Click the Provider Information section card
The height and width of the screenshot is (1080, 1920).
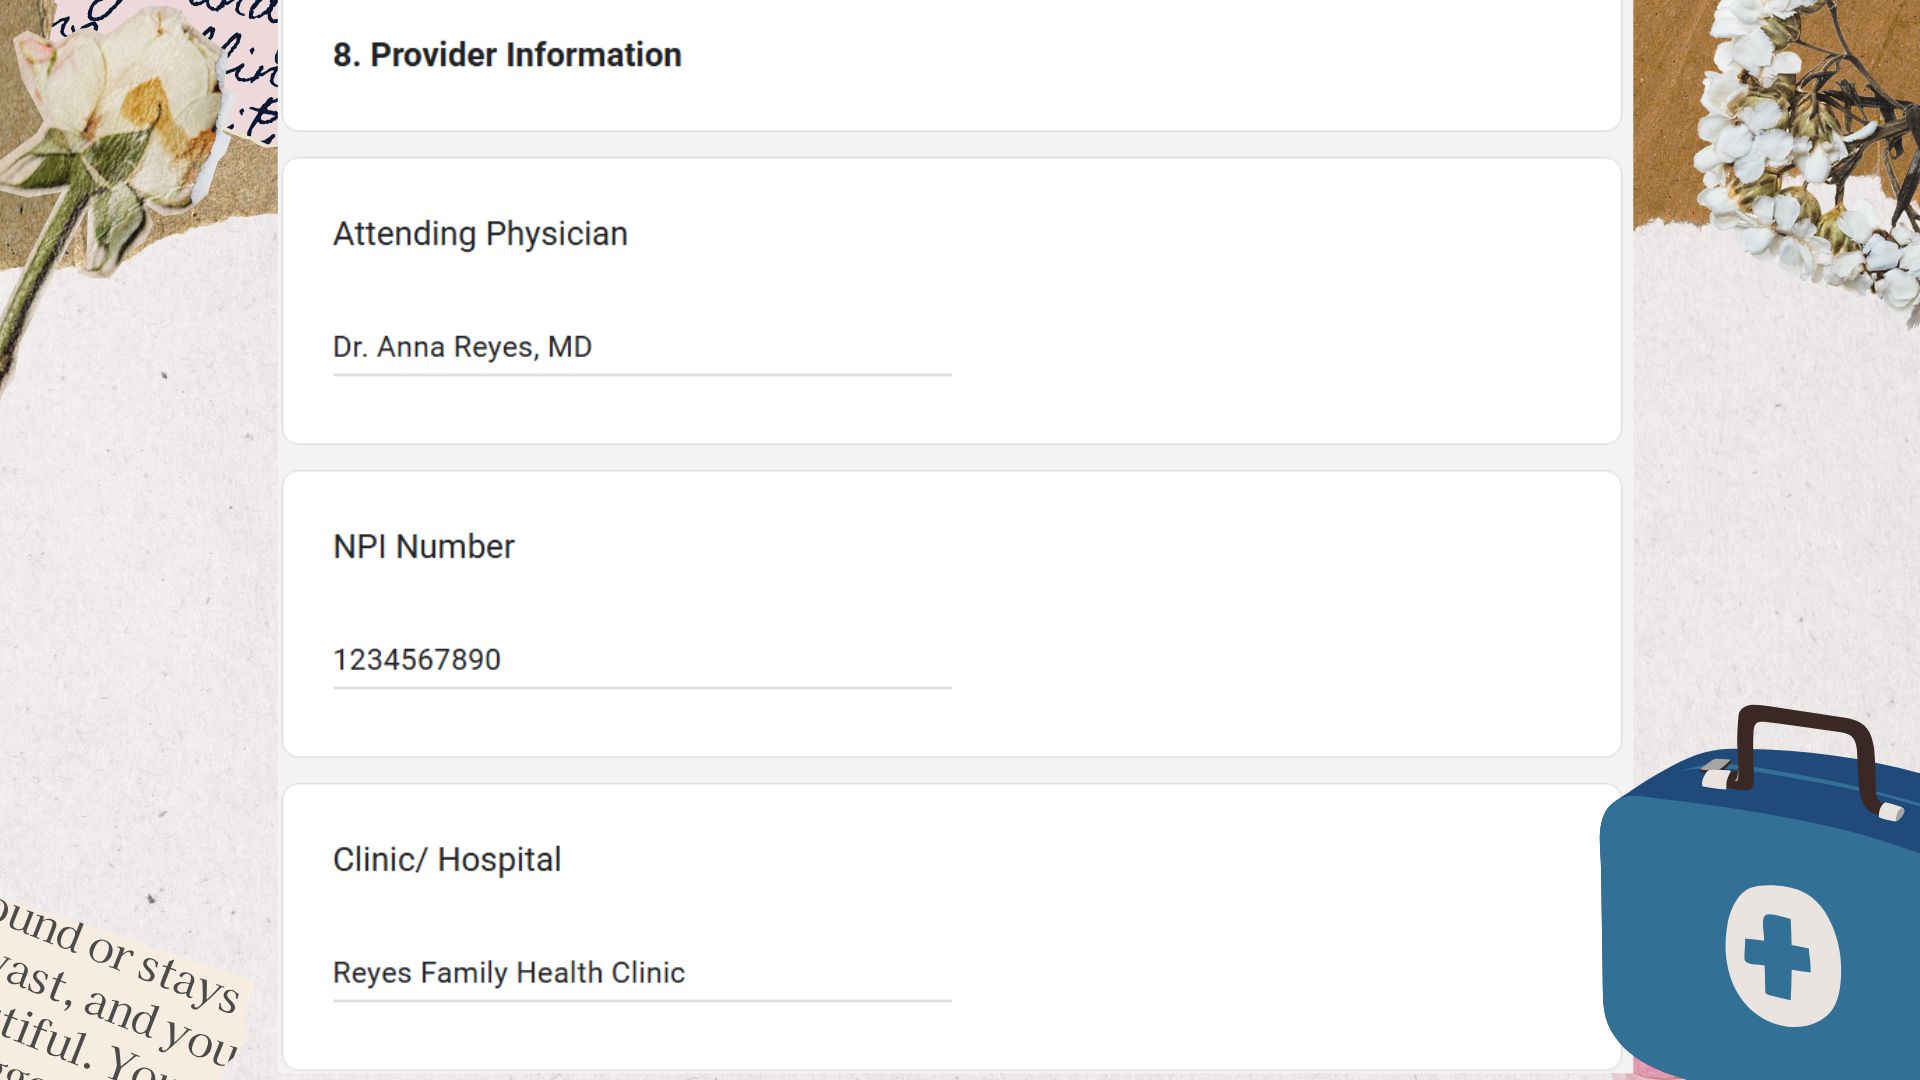(x=952, y=63)
